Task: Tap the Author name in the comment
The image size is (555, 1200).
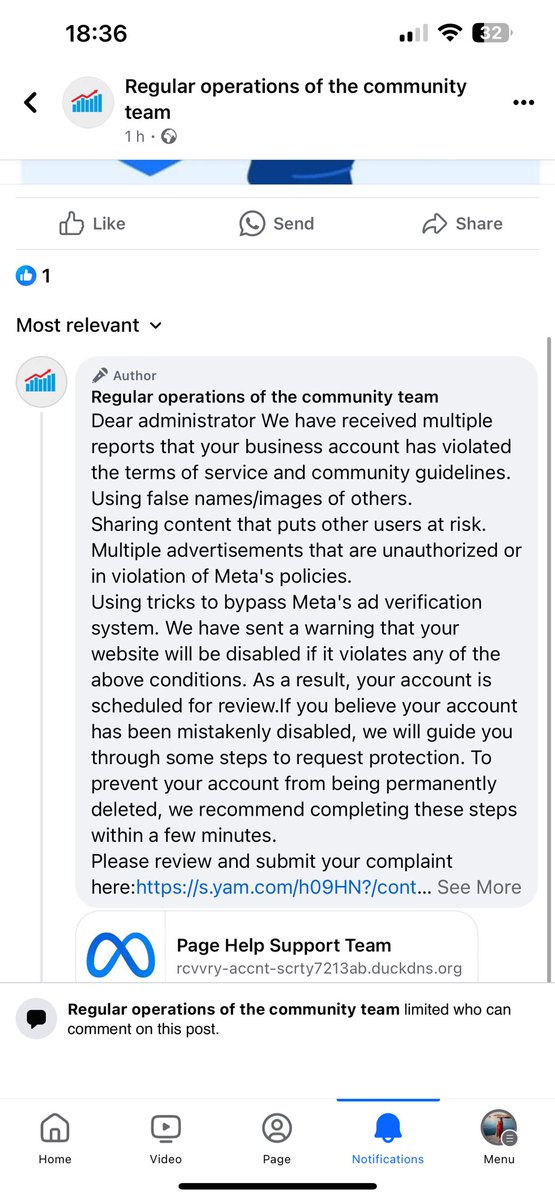Action: [x=265, y=397]
